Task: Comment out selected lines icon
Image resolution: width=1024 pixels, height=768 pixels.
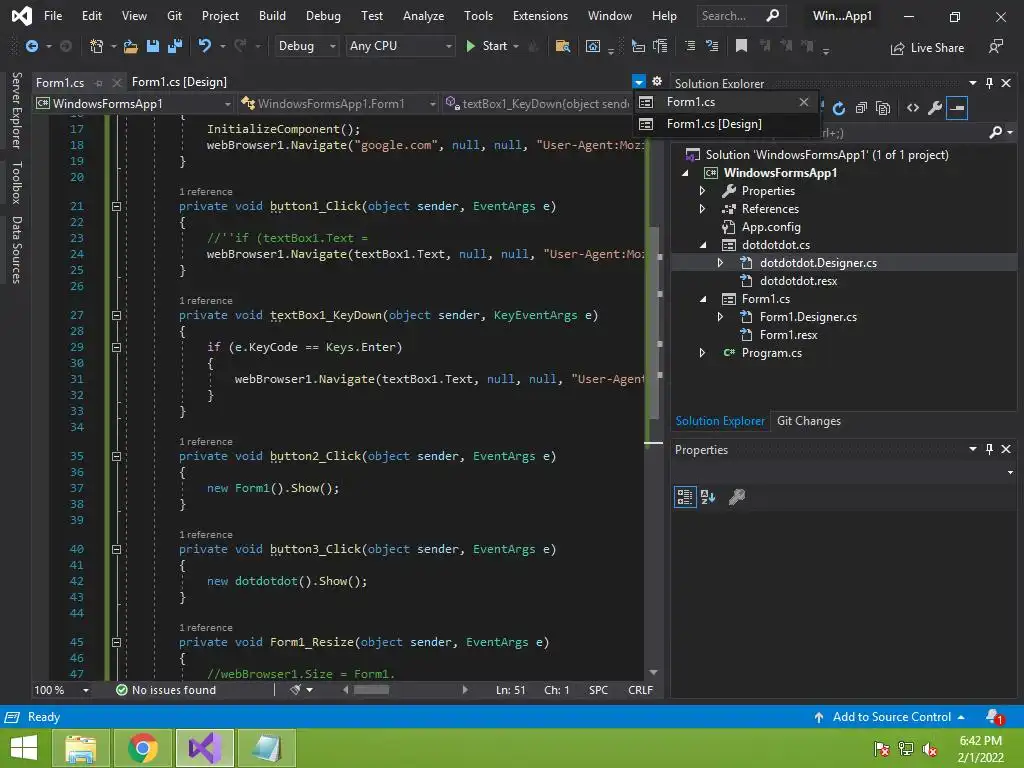Action: tap(690, 46)
